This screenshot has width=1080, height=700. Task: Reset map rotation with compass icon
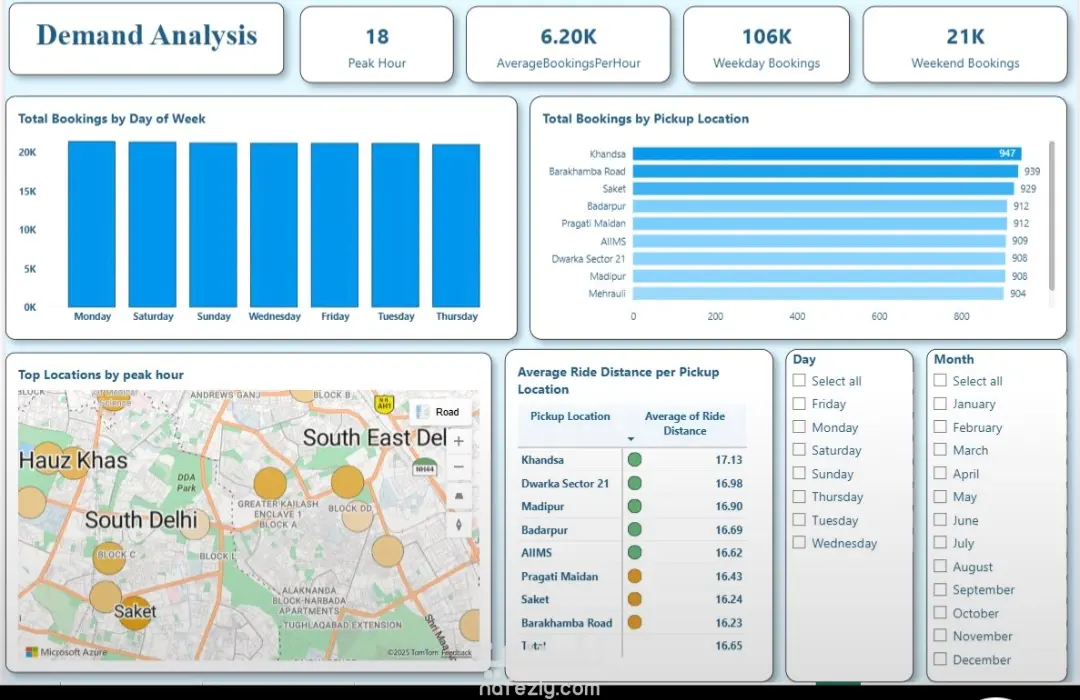(459, 525)
